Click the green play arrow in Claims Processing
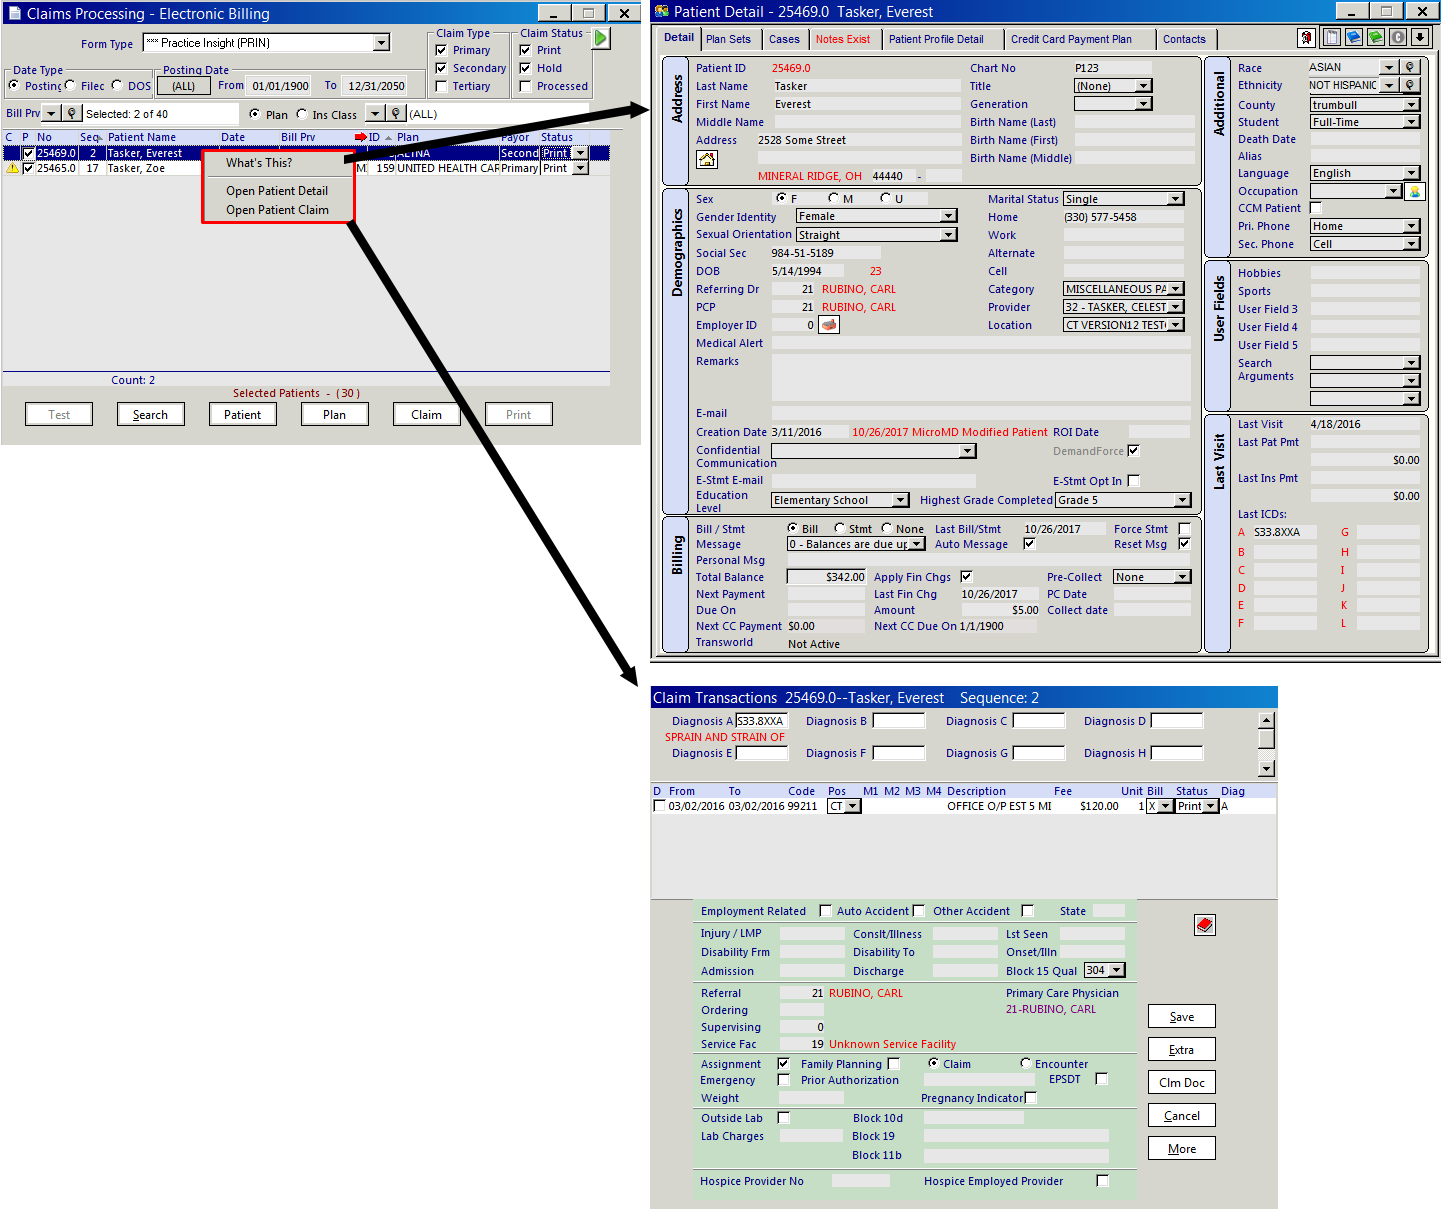Screen dimensions: 1450x1216 (x=601, y=38)
